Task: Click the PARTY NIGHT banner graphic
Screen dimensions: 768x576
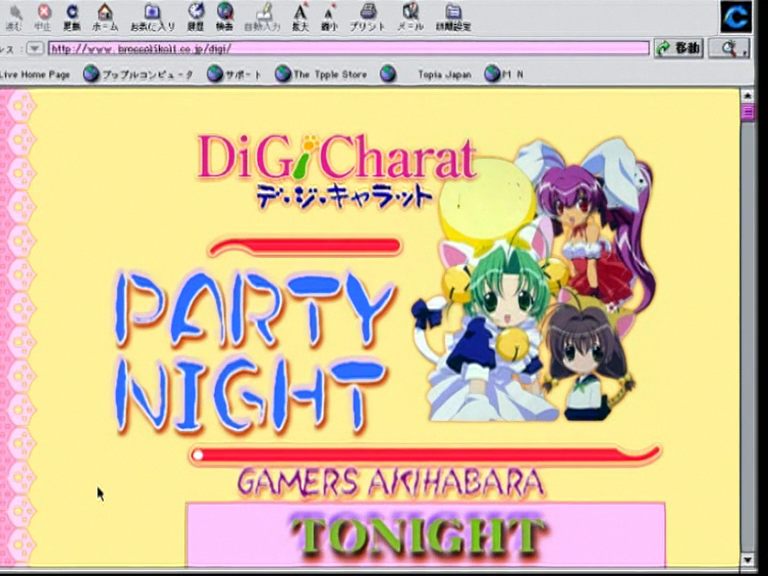Action: click(255, 352)
